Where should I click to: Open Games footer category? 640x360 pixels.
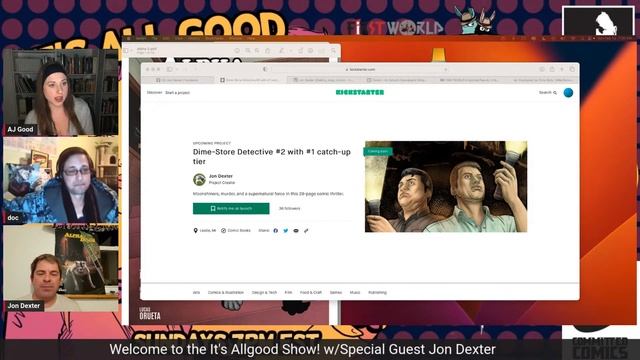coord(336,293)
